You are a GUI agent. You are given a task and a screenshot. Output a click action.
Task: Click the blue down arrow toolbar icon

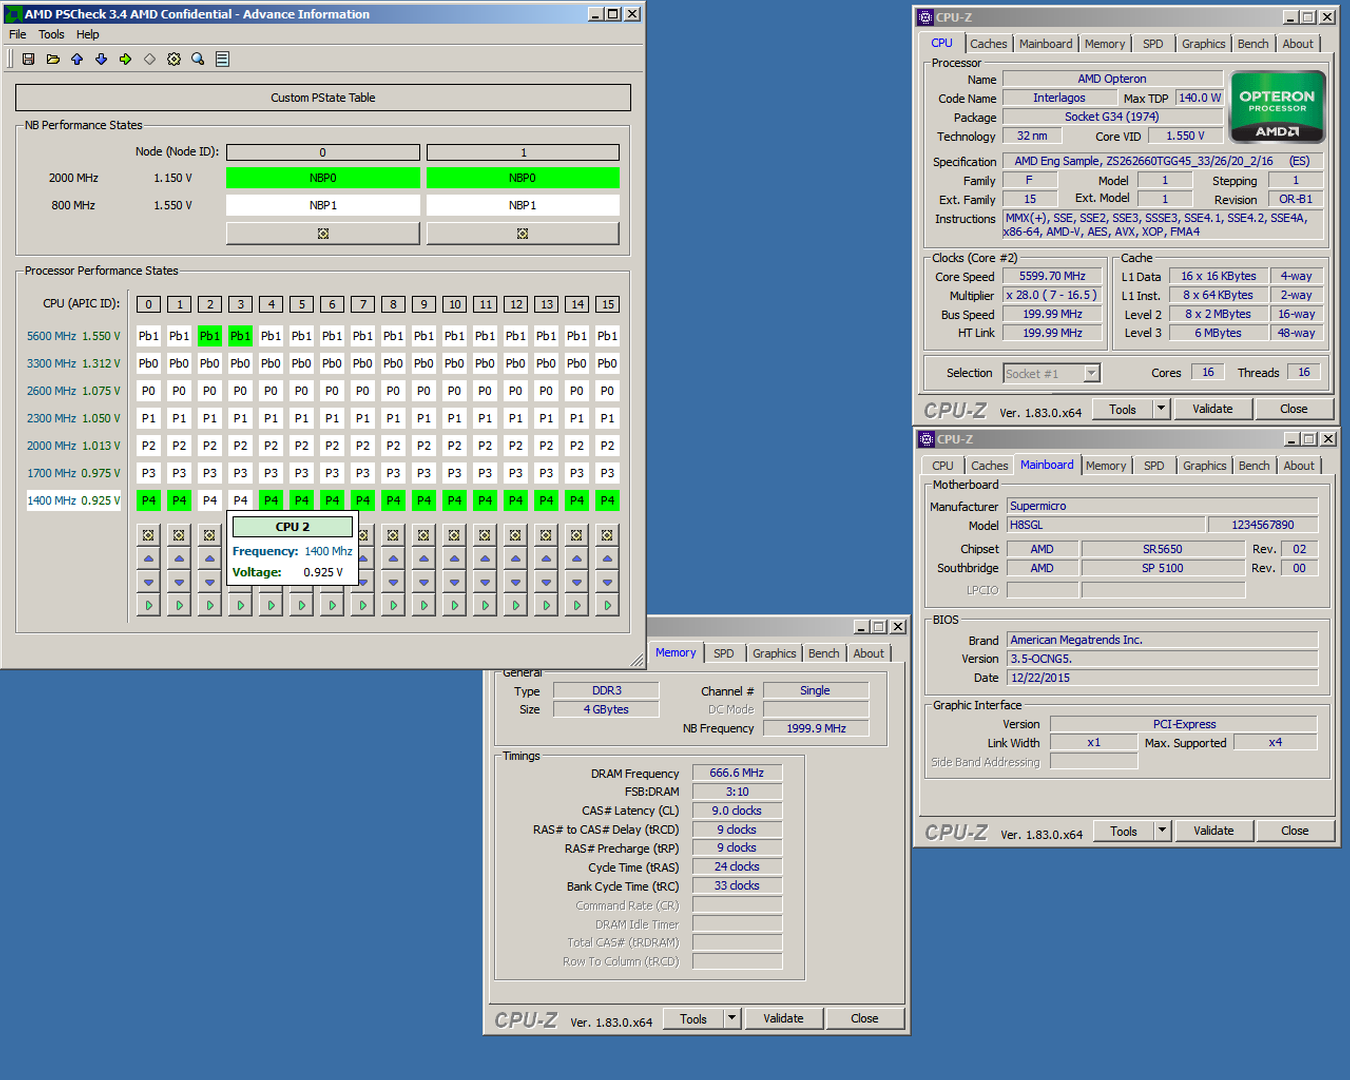coord(101,59)
